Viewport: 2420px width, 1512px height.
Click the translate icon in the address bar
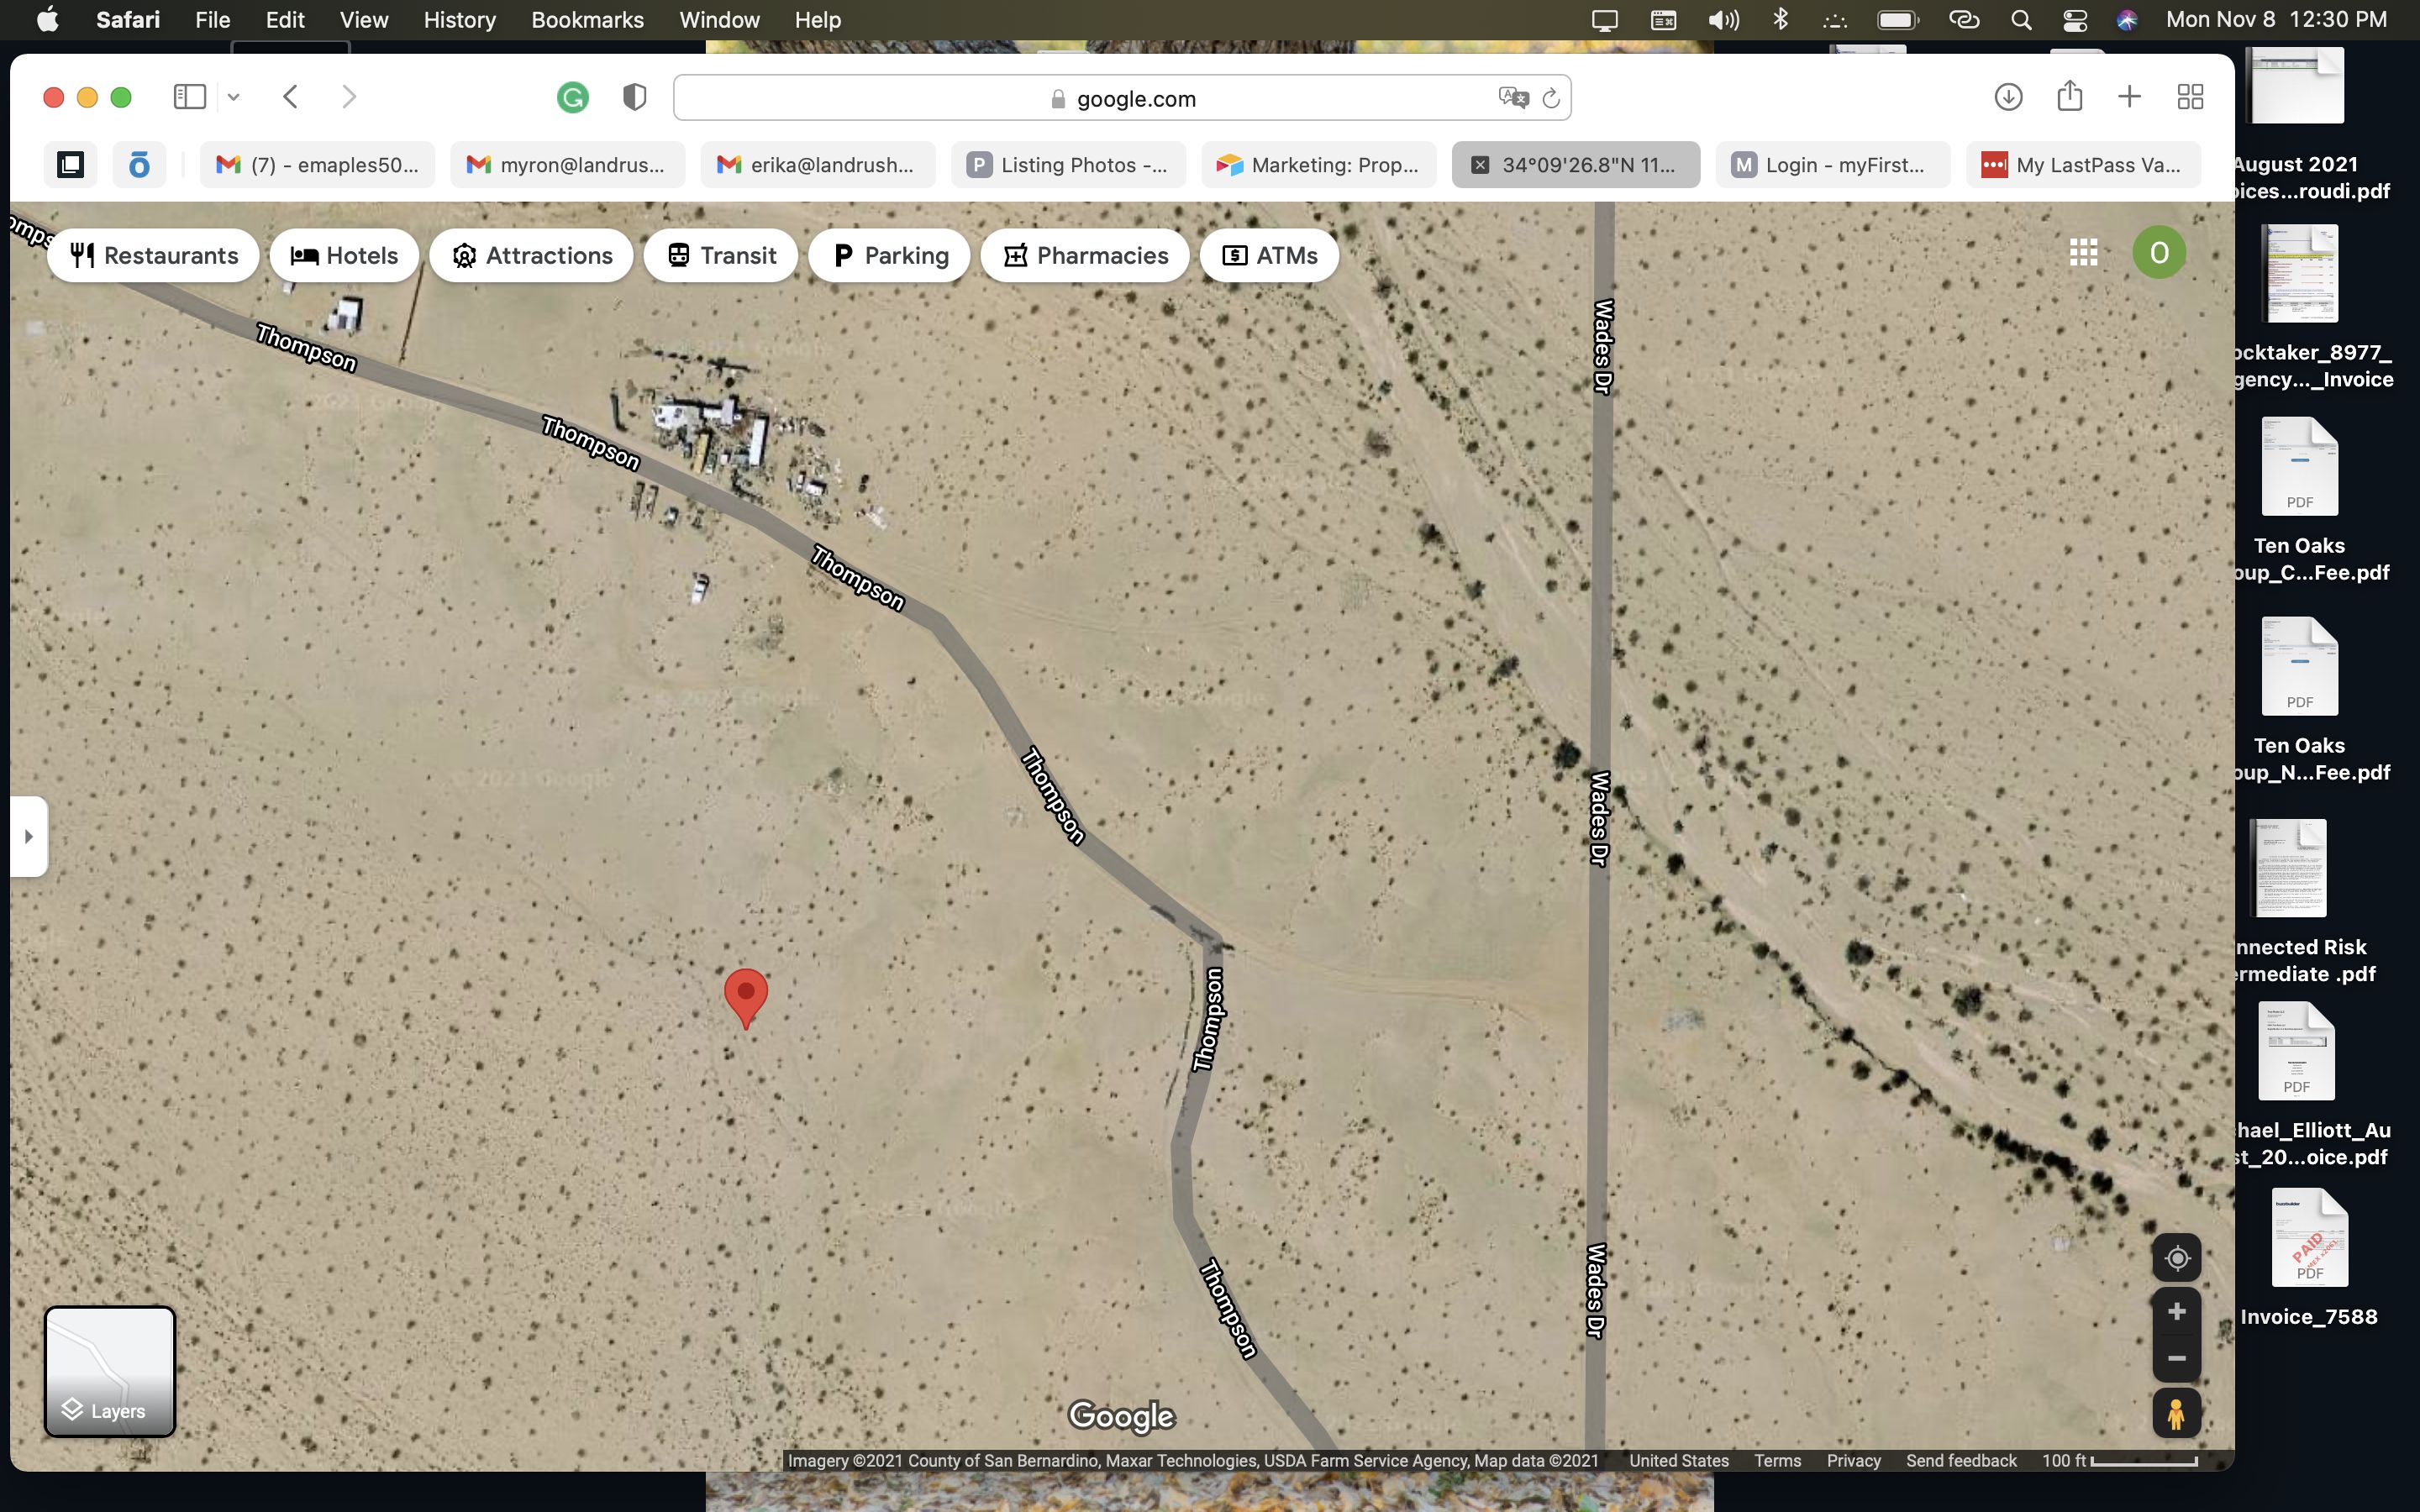[1513, 97]
